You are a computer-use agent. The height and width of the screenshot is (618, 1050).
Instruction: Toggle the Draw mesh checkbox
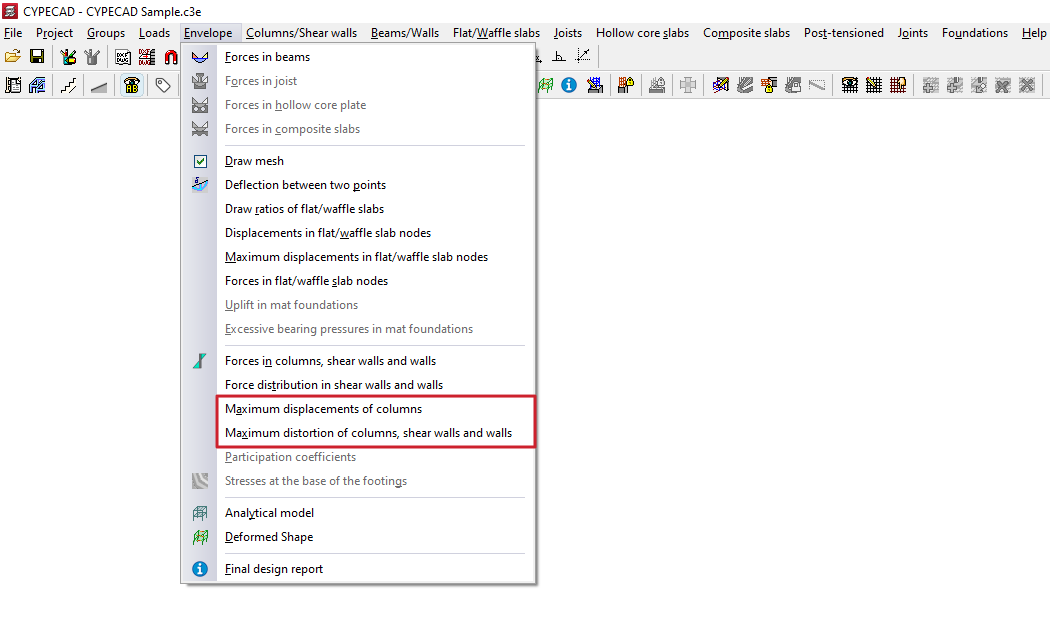[200, 161]
